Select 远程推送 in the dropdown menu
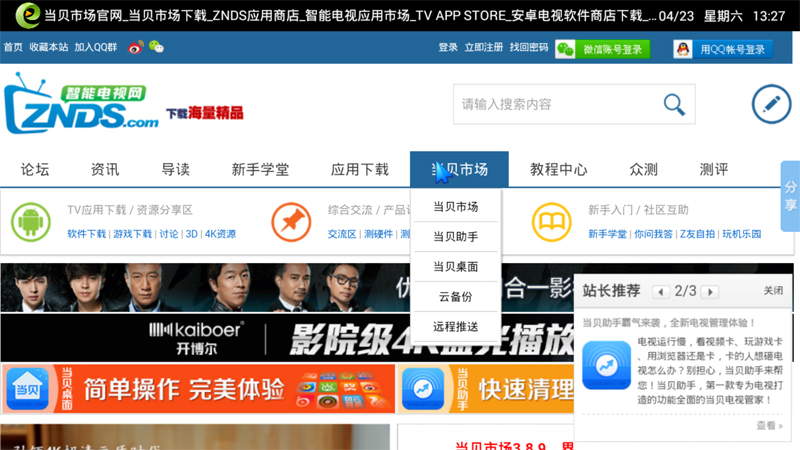The image size is (800, 450). pyautogui.click(x=456, y=327)
